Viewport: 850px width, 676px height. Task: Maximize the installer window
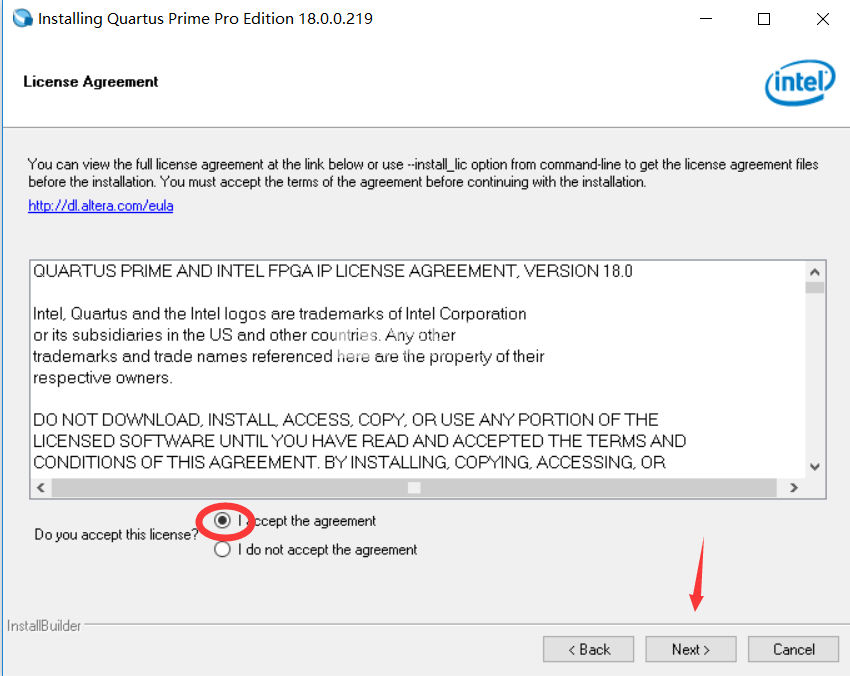[764, 18]
